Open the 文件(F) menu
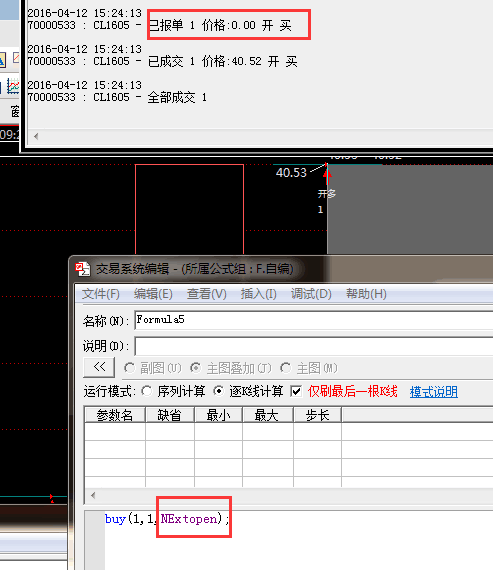493x570 pixels. (x=101, y=294)
